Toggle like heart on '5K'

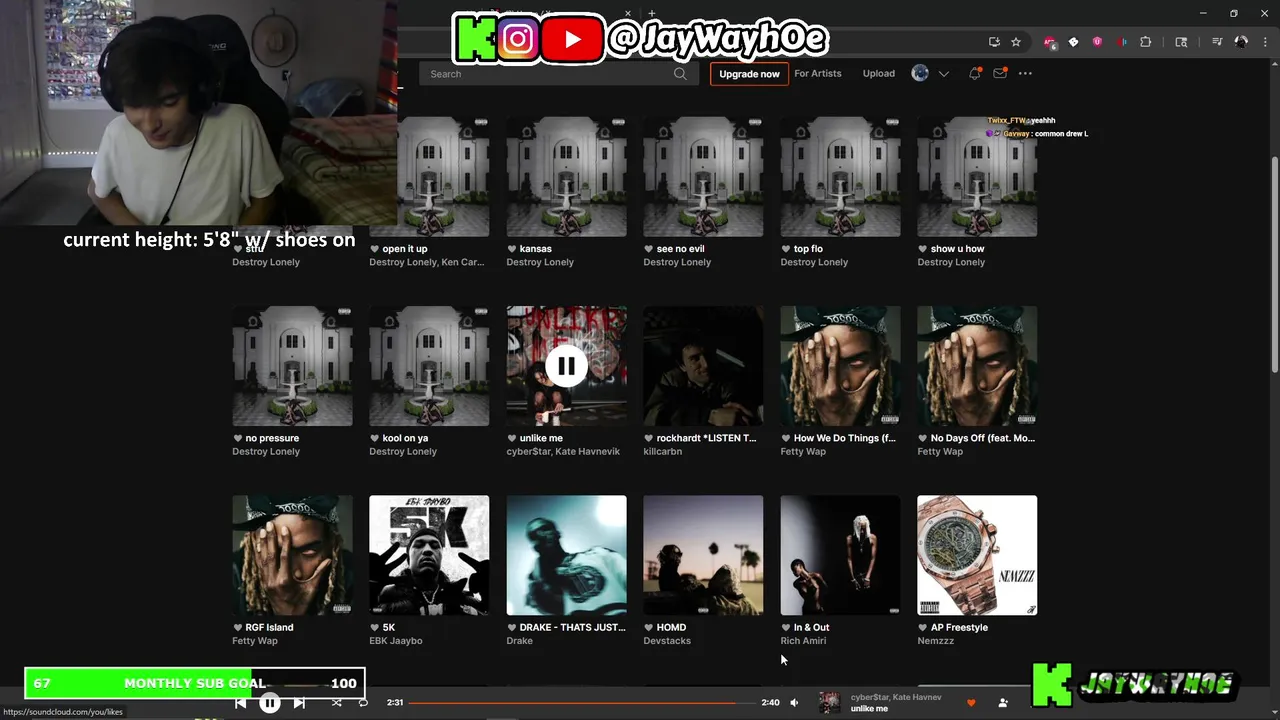(375, 627)
